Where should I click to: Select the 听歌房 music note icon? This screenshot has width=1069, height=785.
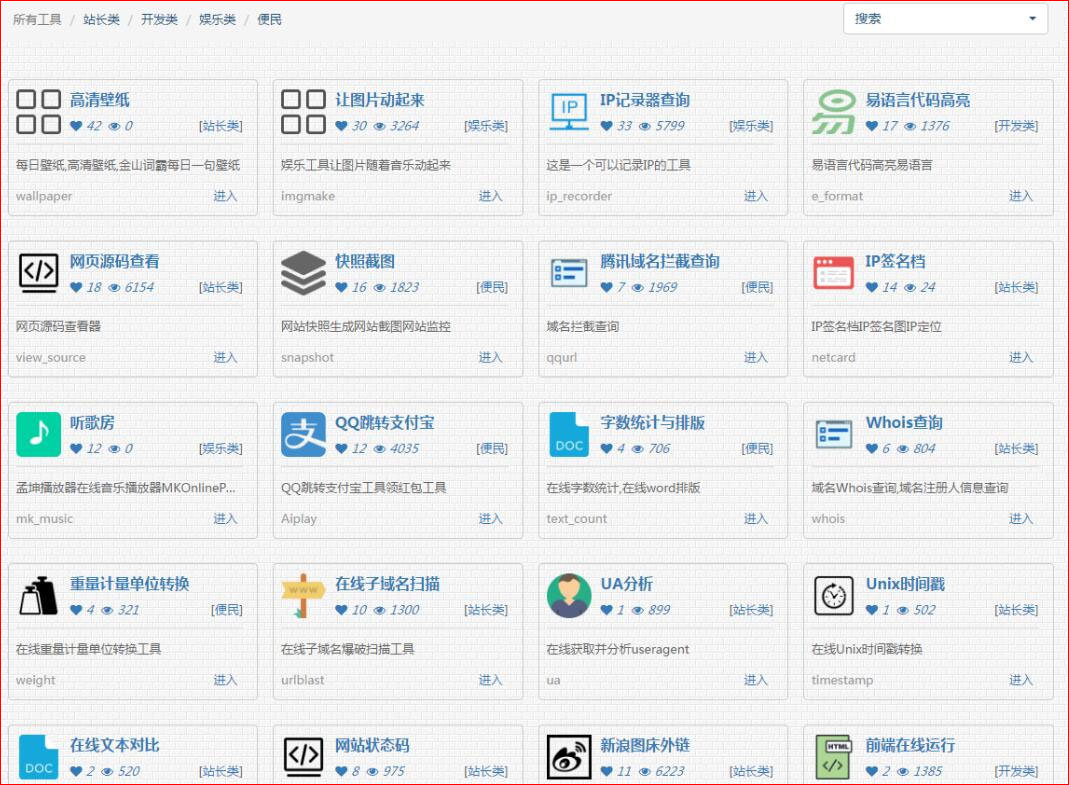coord(39,435)
